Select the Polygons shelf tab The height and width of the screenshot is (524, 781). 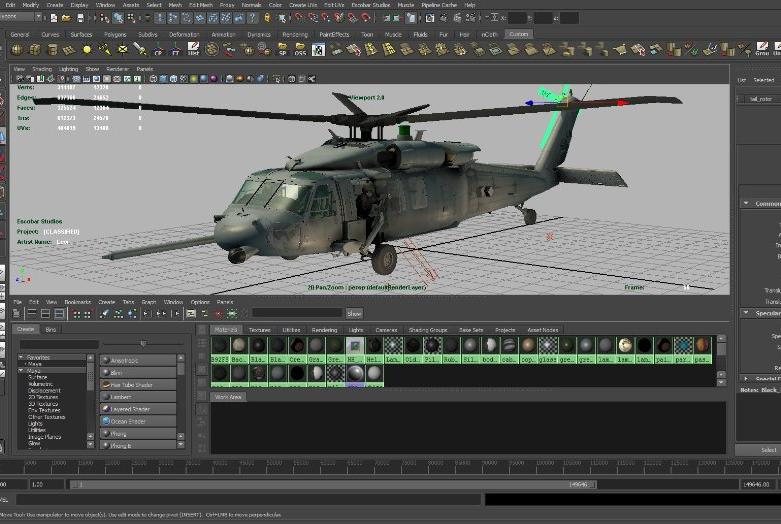point(115,34)
